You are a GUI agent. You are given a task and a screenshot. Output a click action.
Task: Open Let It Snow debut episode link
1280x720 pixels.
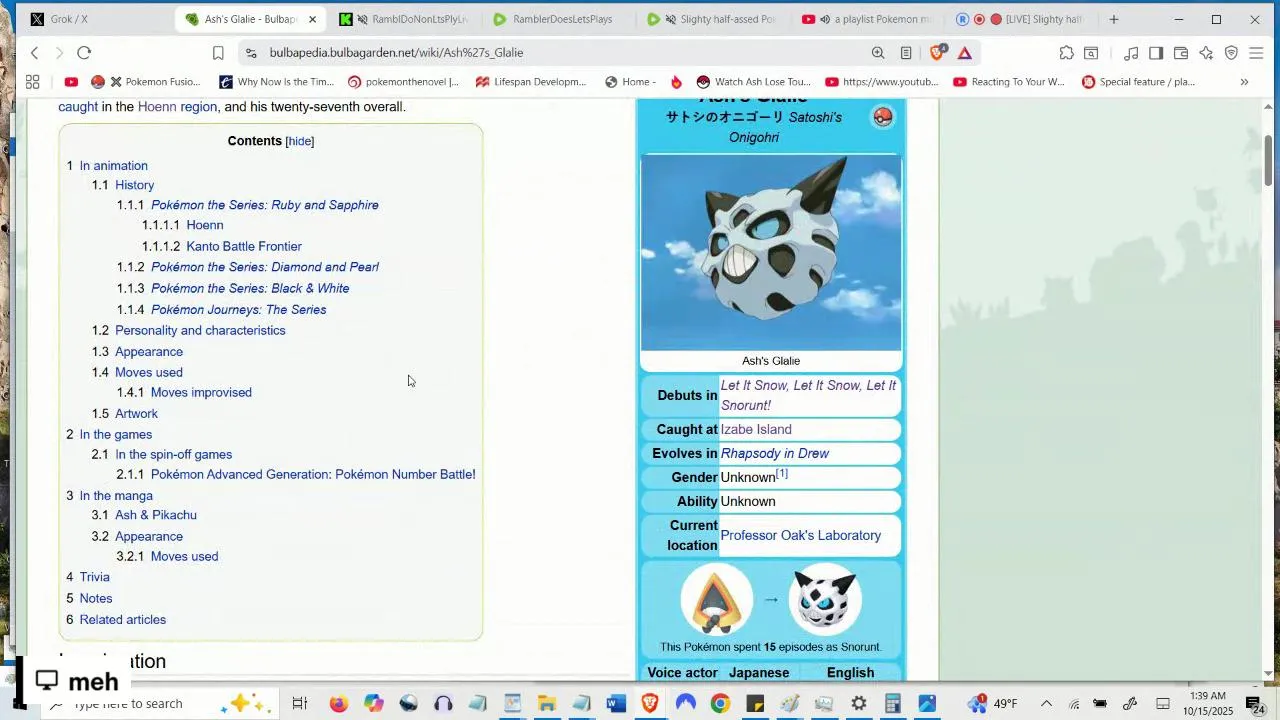coord(808,395)
